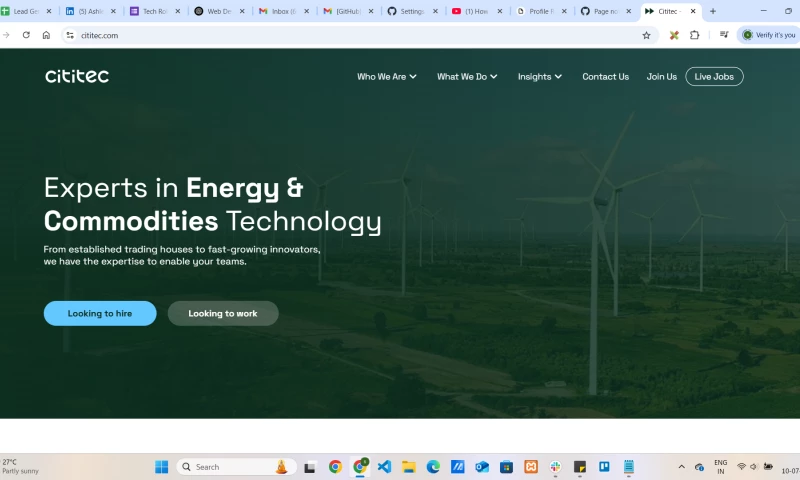Open a new browser tab with plus
Image resolution: width=800 pixels, height=480 pixels.
pos(713,11)
